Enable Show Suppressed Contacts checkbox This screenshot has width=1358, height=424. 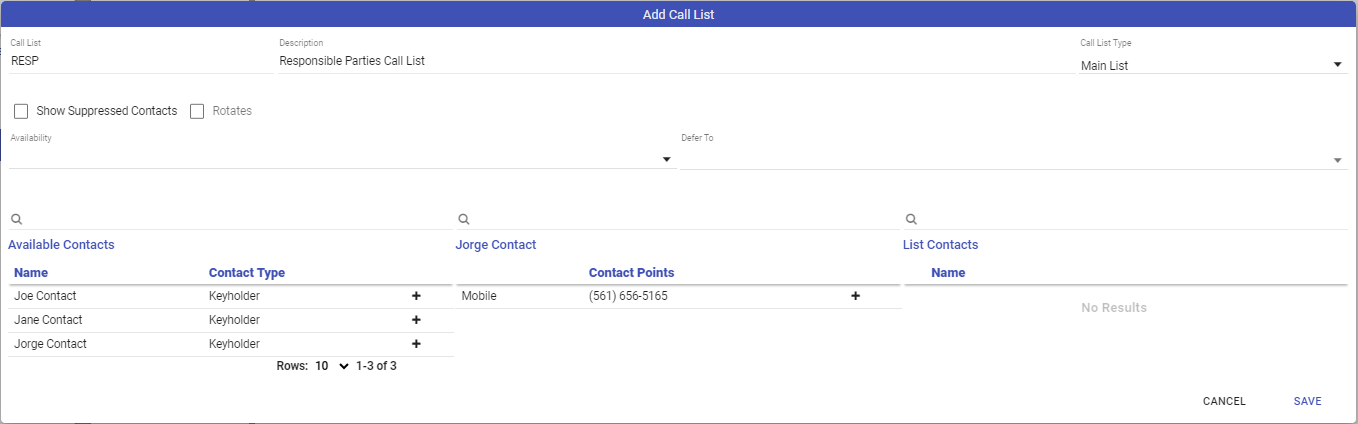click(x=21, y=111)
